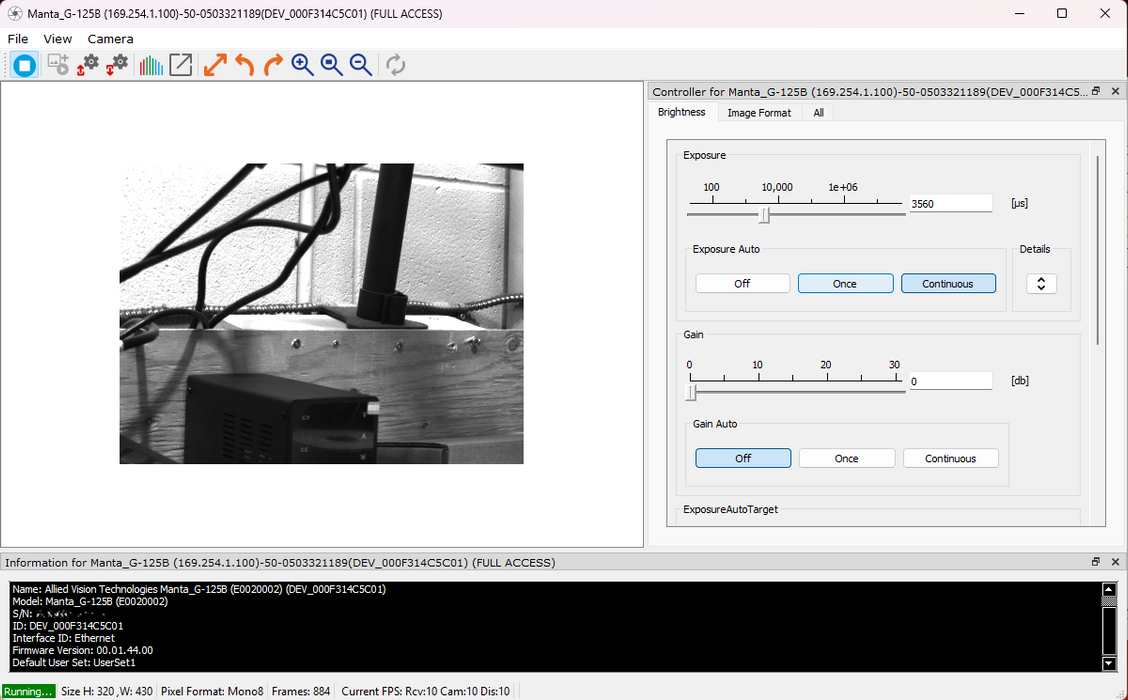
Task: Open the Camera menu
Action: tap(110, 39)
